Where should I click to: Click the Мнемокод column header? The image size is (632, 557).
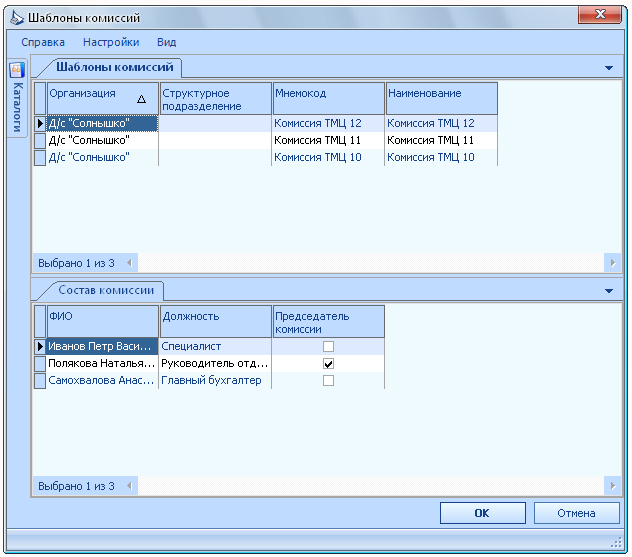(x=328, y=99)
